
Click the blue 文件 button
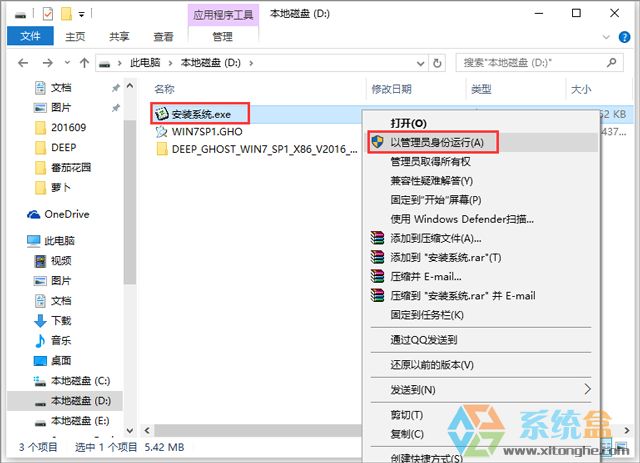point(30,37)
